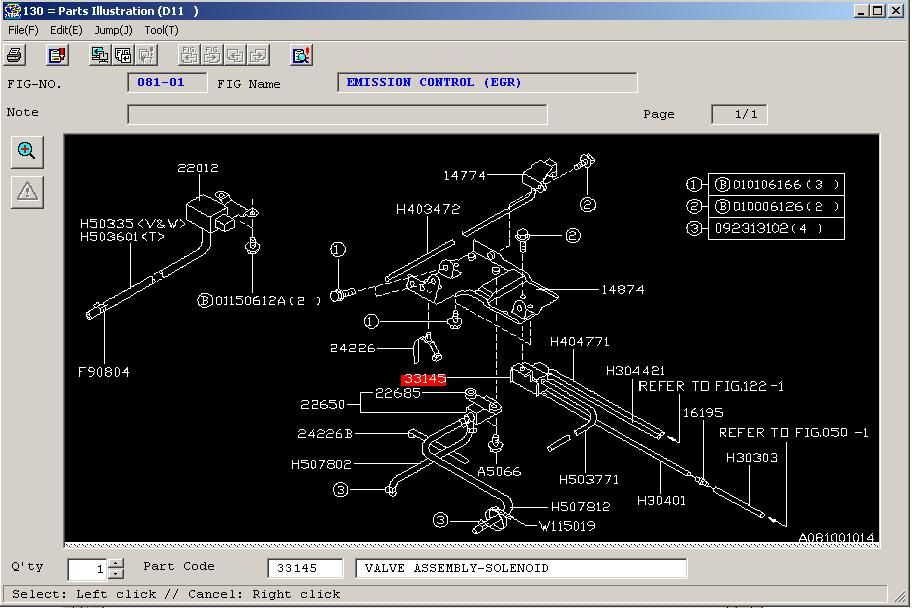
Task: Select part code 22685 in the diagram
Action: (397, 393)
